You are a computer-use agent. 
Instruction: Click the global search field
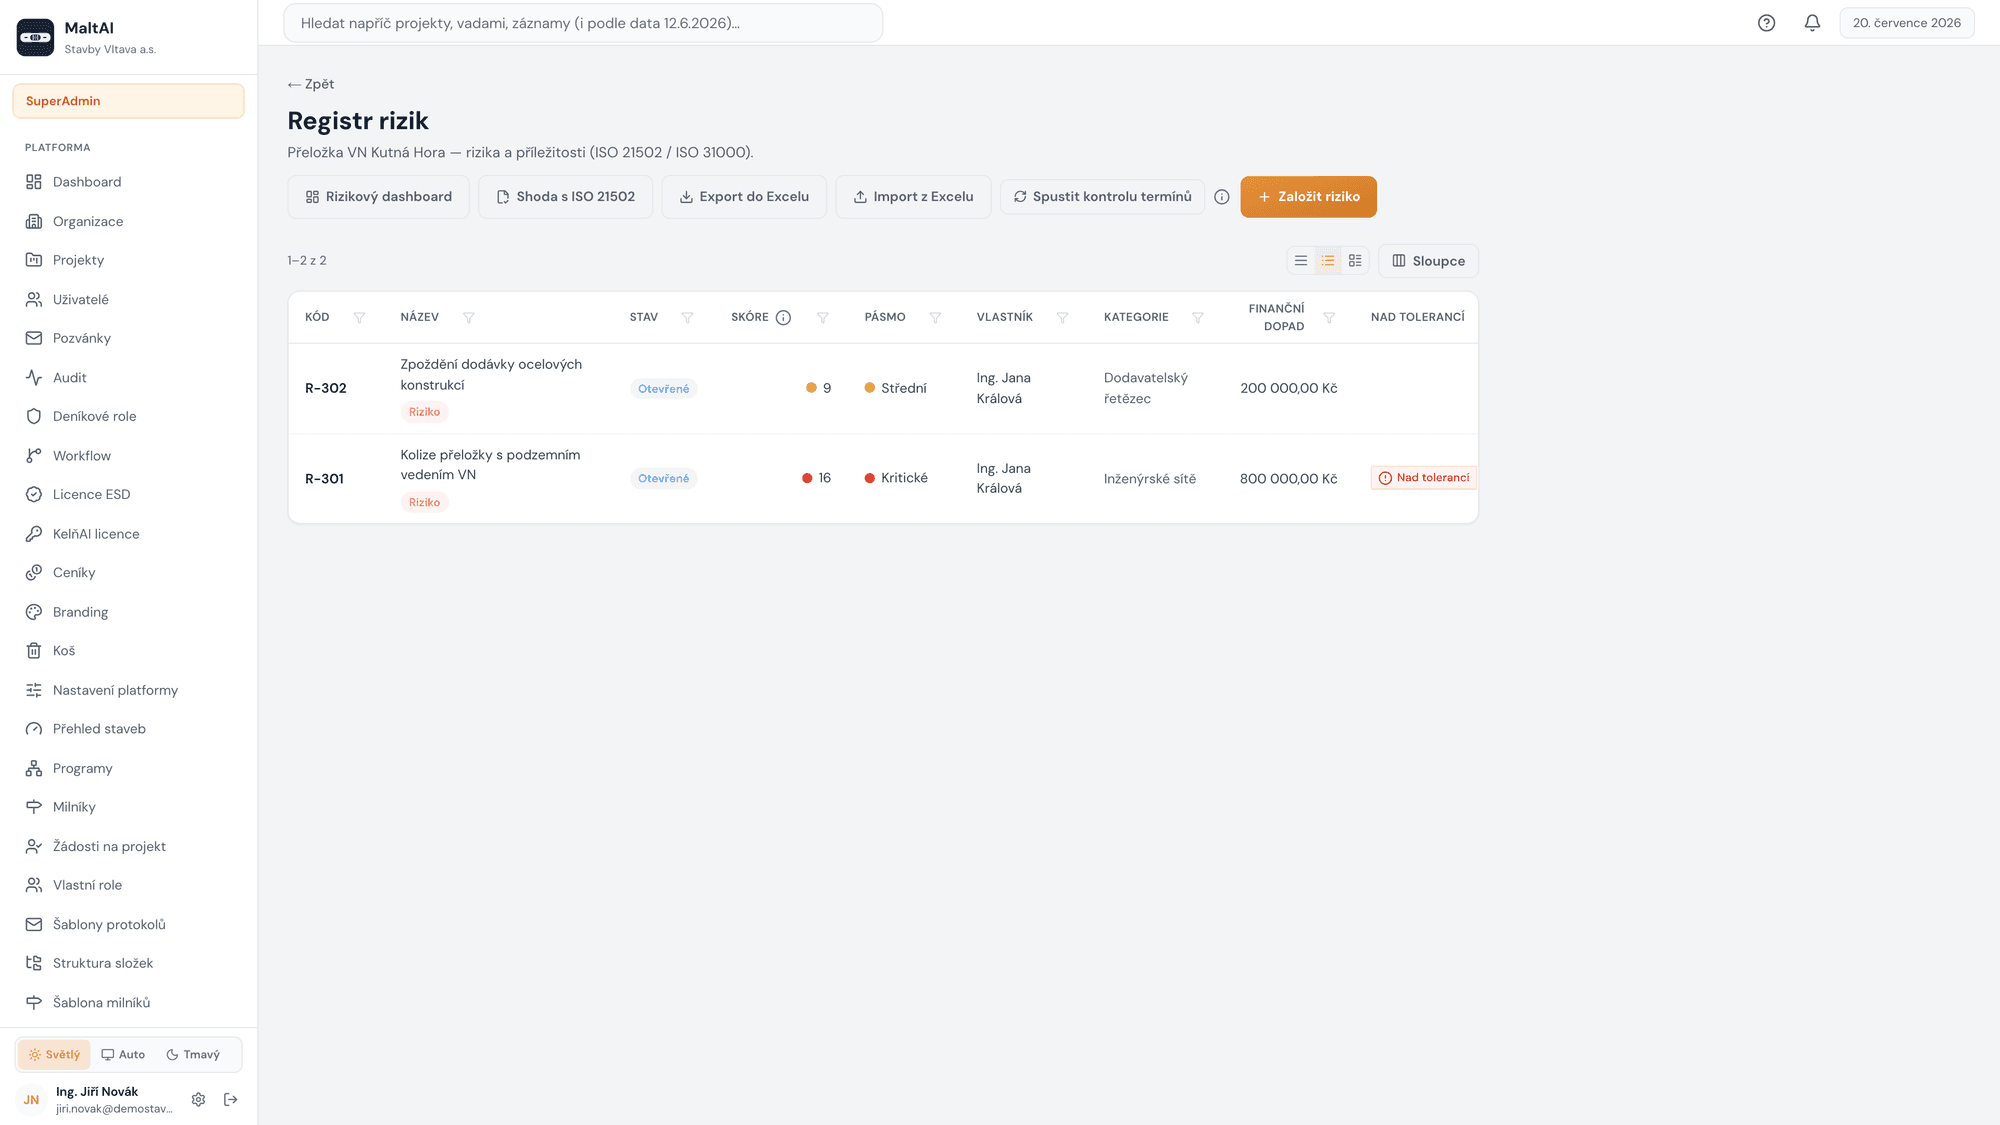[583, 23]
